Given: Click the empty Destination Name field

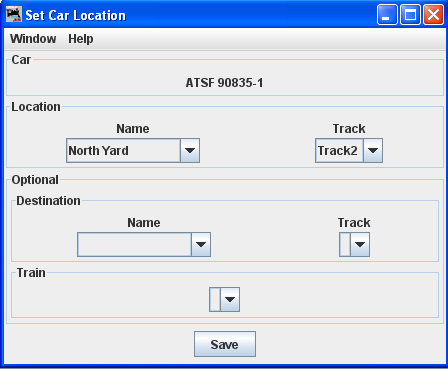Looking at the screenshot, I should (x=134, y=245).
